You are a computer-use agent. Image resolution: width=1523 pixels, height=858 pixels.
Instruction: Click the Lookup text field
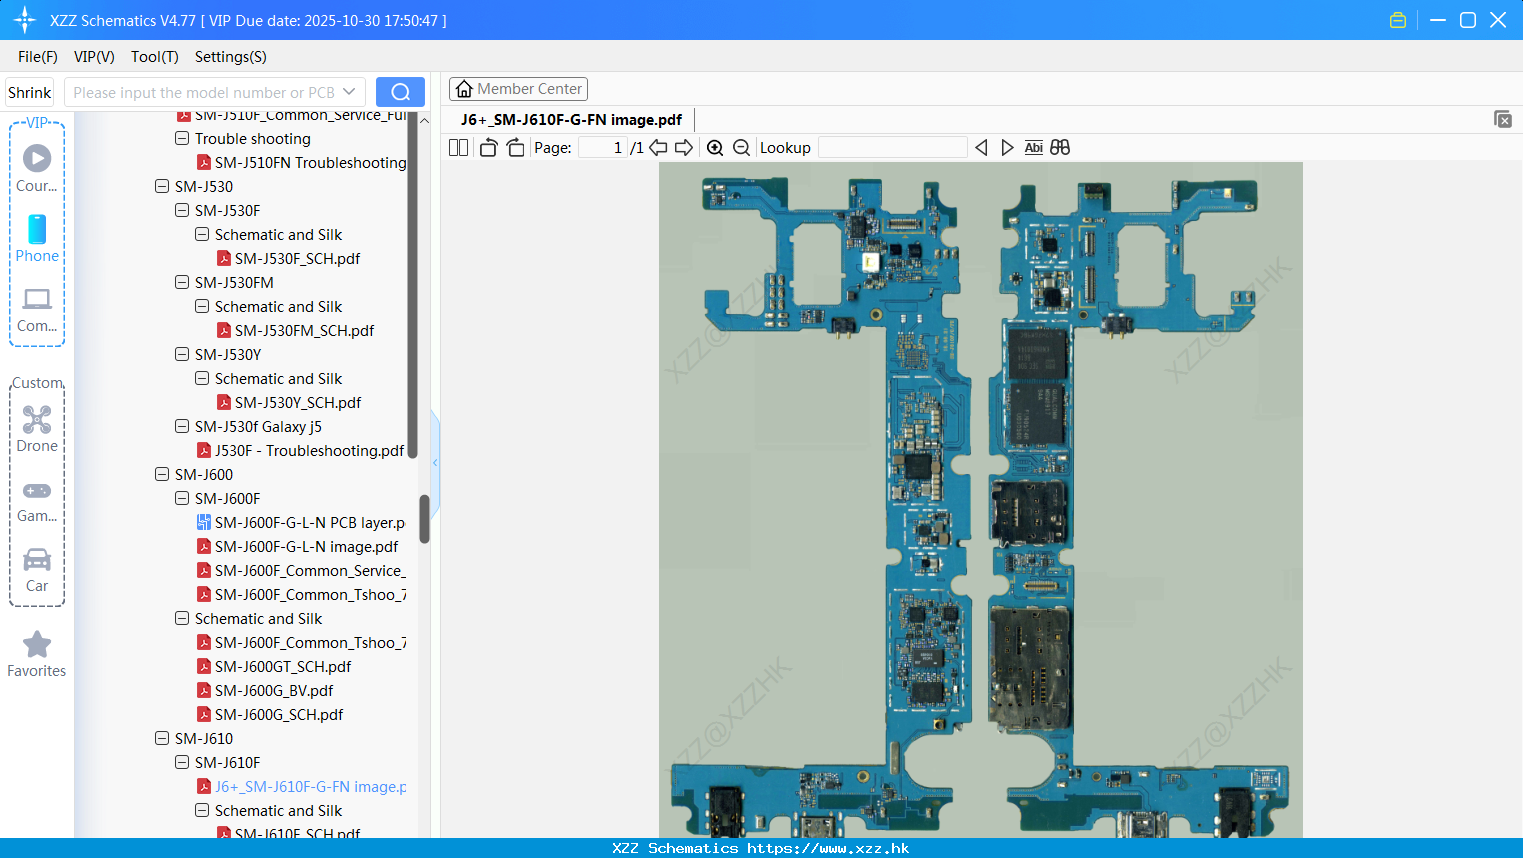click(x=893, y=147)
